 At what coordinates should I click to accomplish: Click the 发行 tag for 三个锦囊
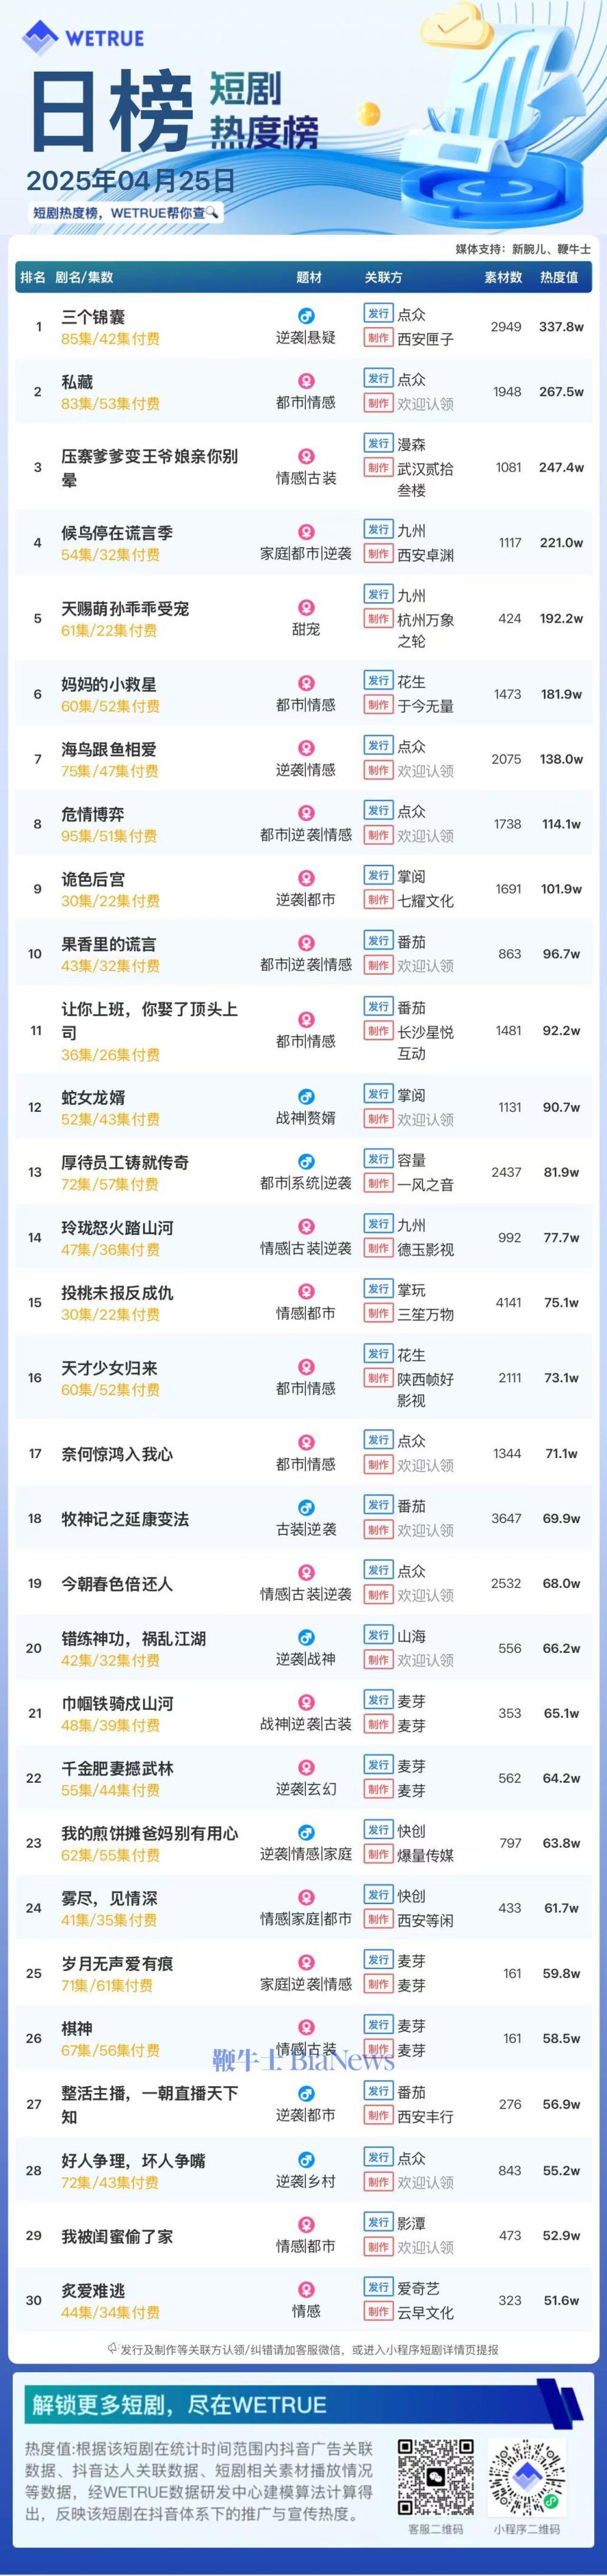click(378, 314)
